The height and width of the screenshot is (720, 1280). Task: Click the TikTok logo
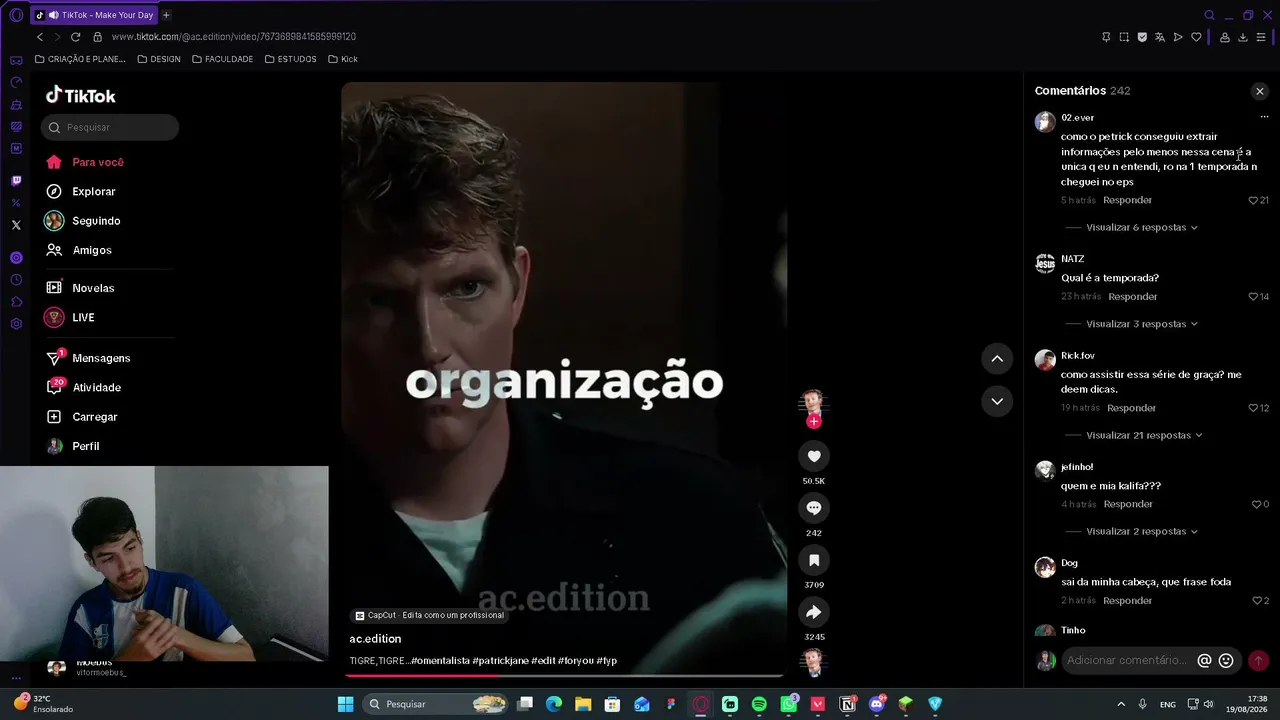(x=81, y=95)
